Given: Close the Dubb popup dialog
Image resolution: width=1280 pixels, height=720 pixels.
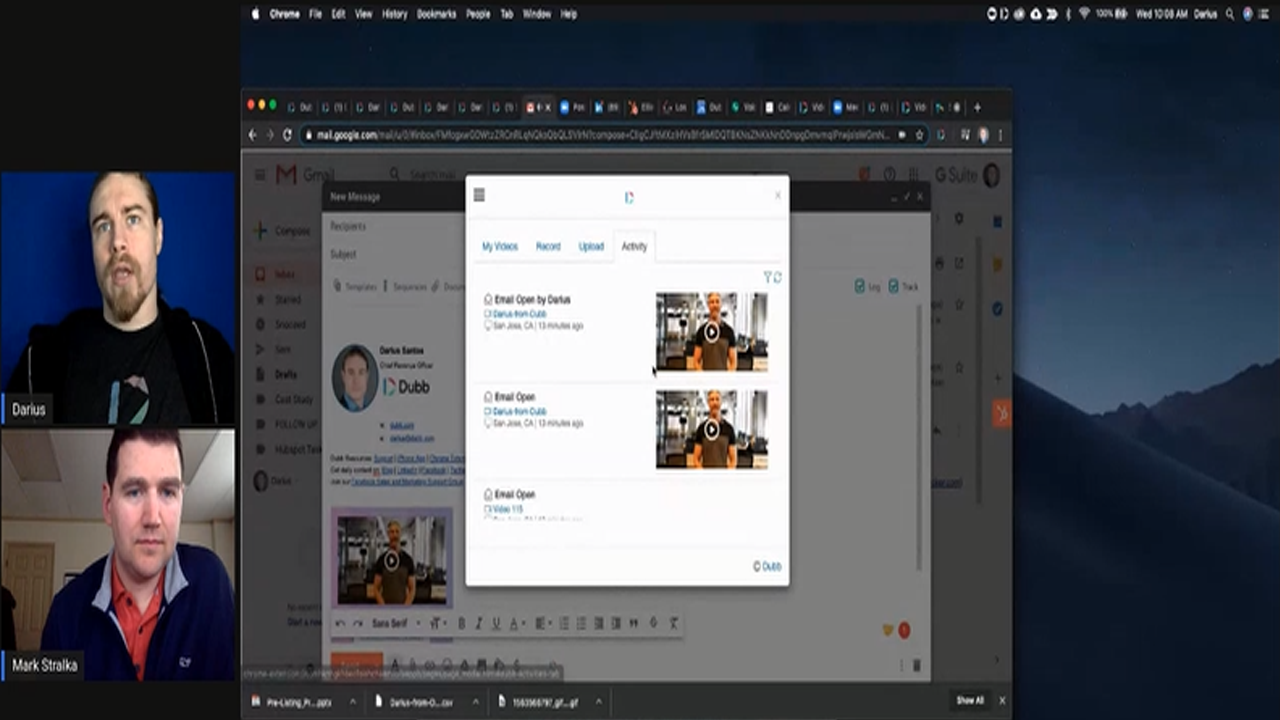Looking at the screenshot, I should 777,196.
